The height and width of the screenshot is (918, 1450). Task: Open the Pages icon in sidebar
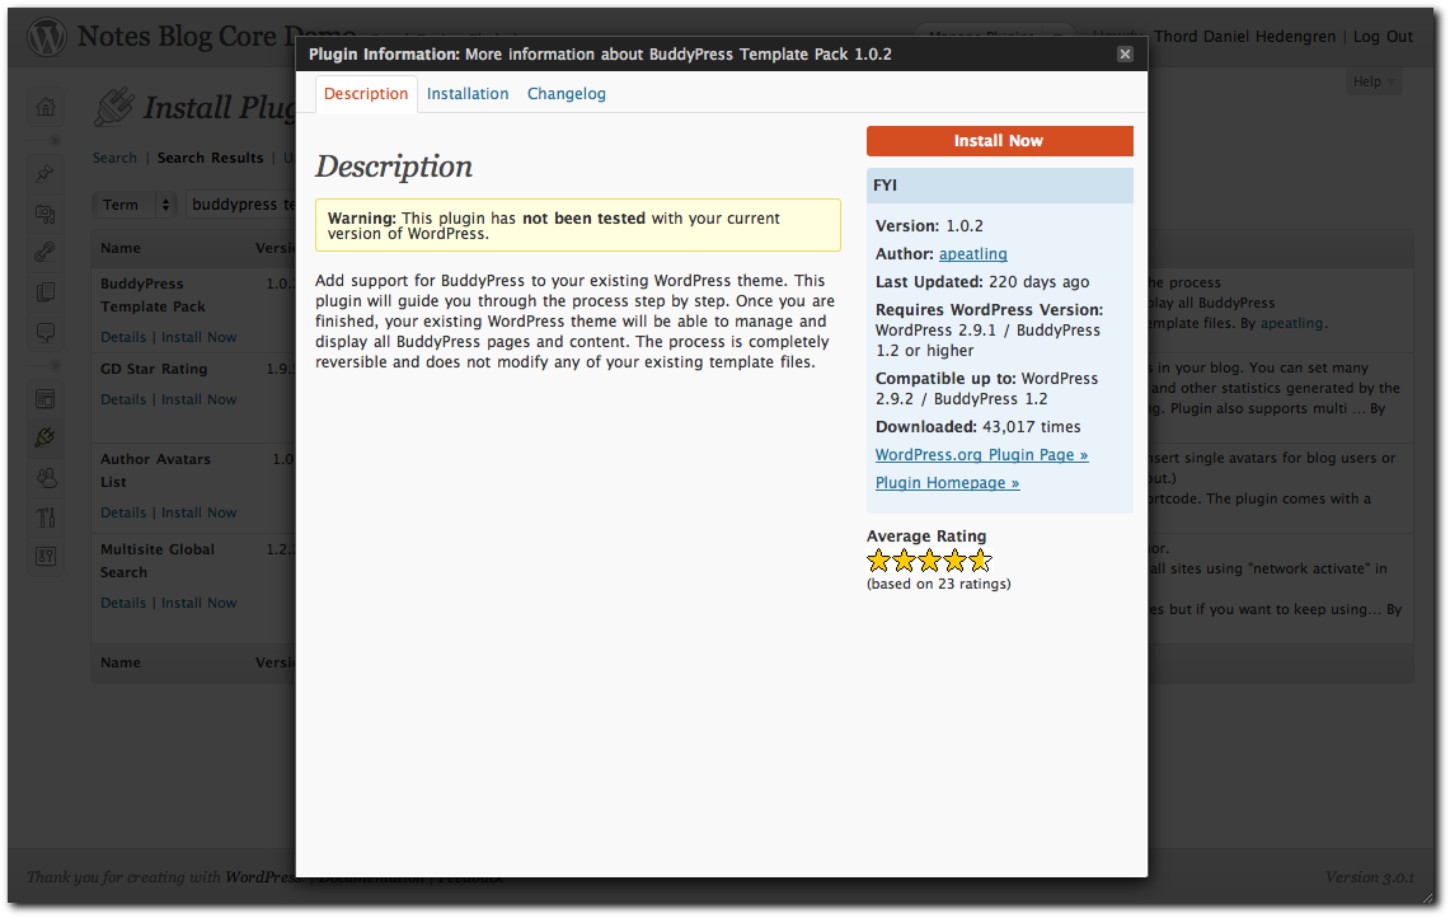click(x=45, y=292)
